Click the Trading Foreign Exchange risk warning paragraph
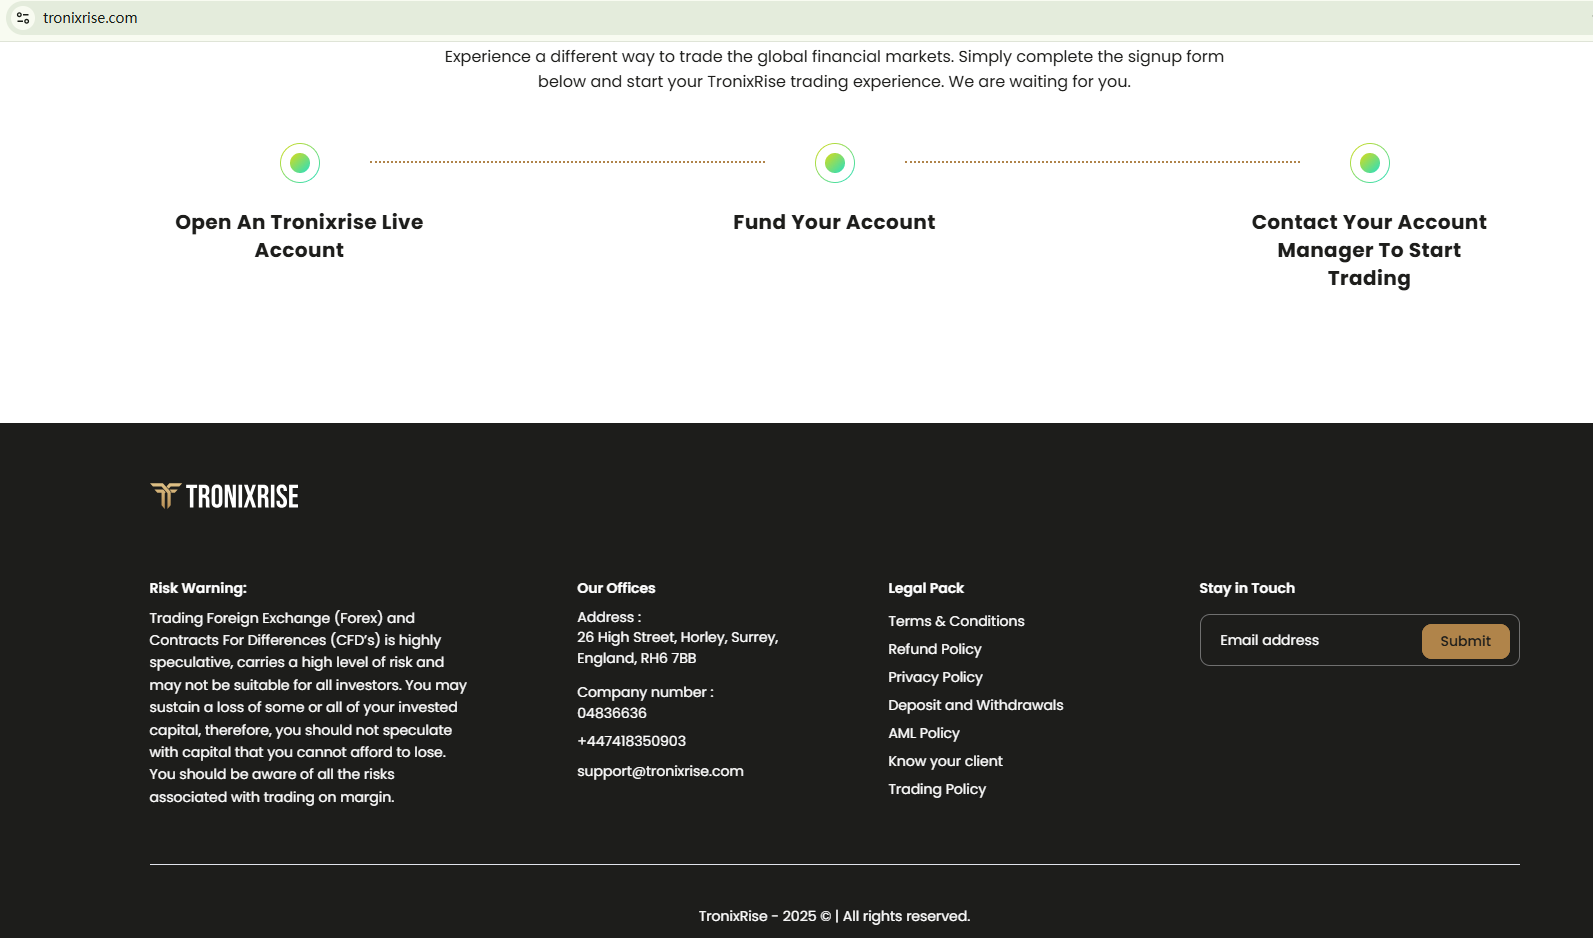1593x938 pixels. (308, 707)
